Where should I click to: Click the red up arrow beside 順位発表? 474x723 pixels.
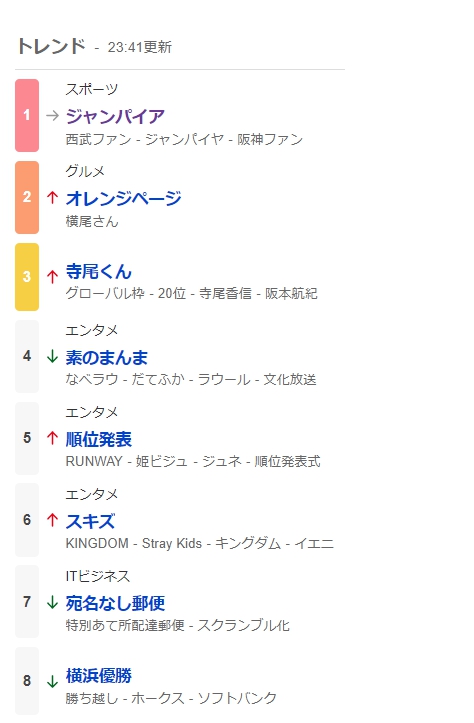click(x=53, y=438)
